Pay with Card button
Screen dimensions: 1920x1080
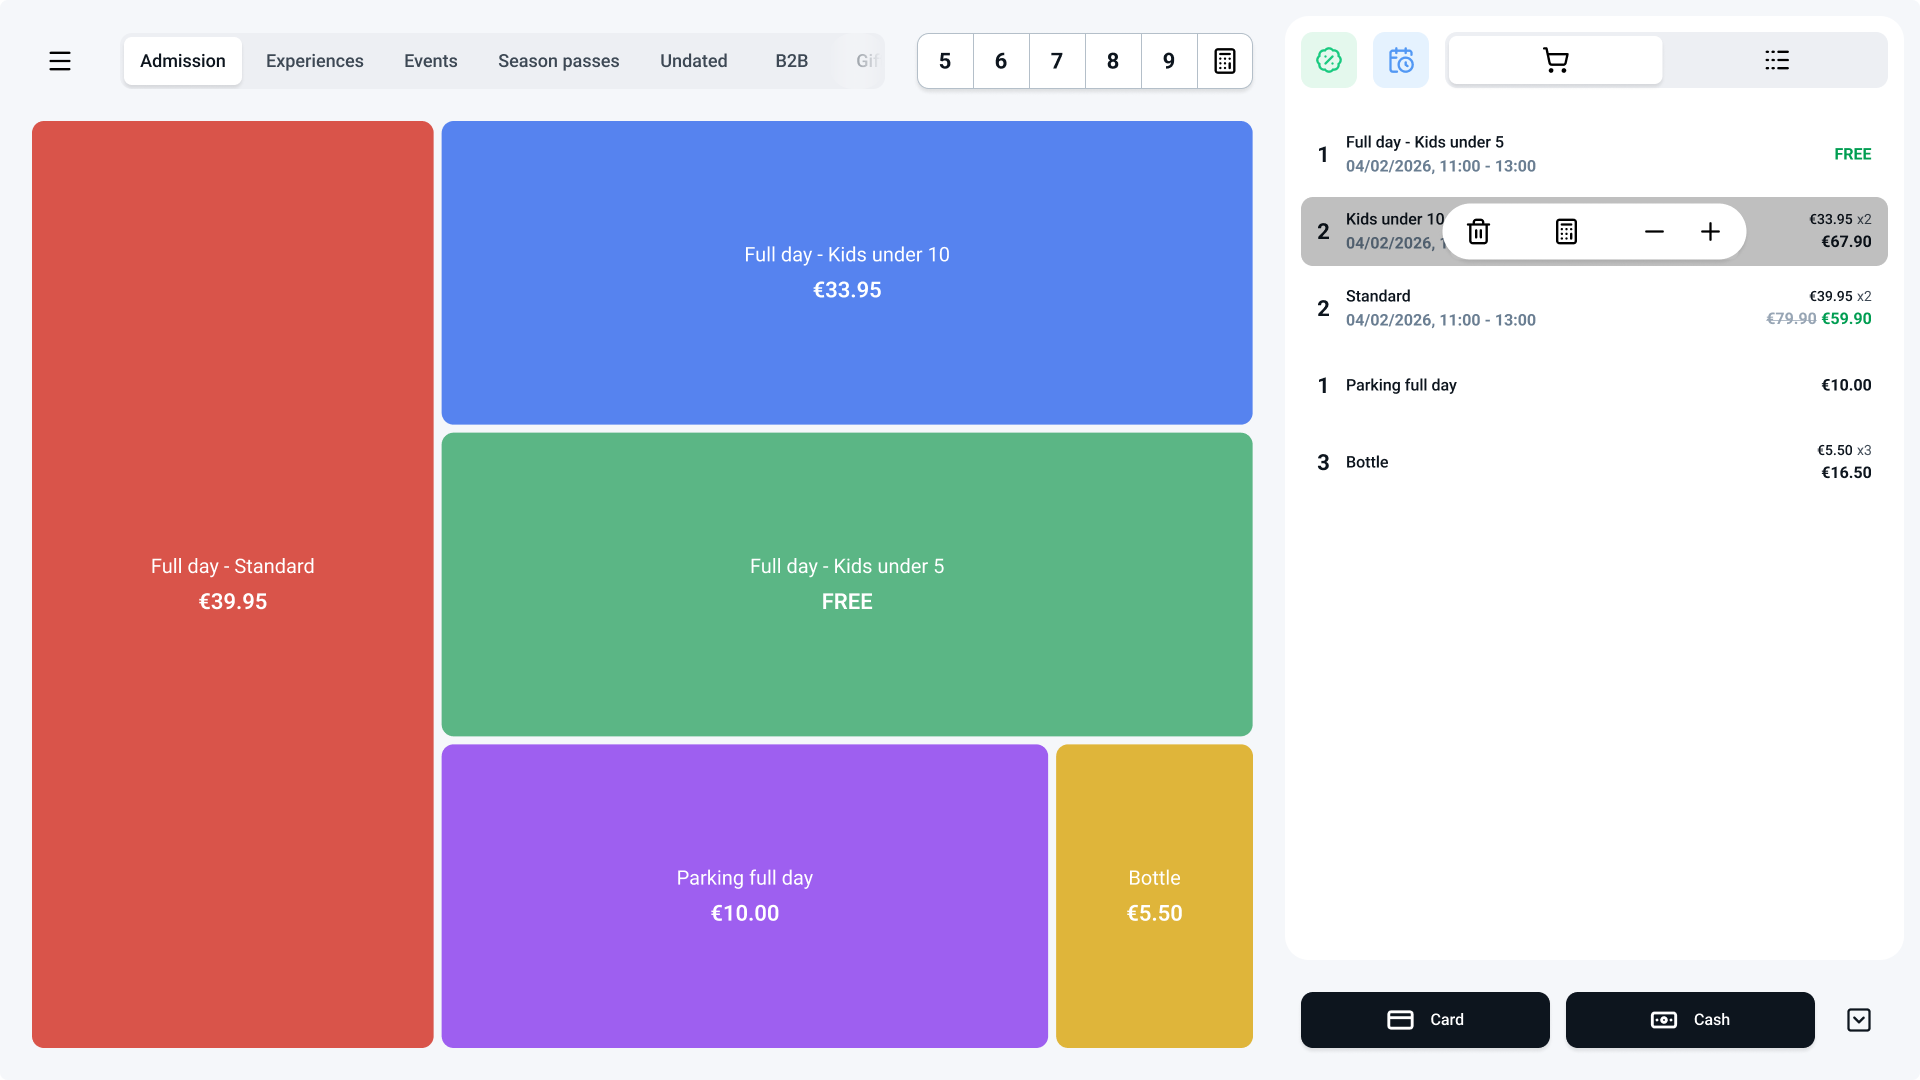(1424, 1020)
